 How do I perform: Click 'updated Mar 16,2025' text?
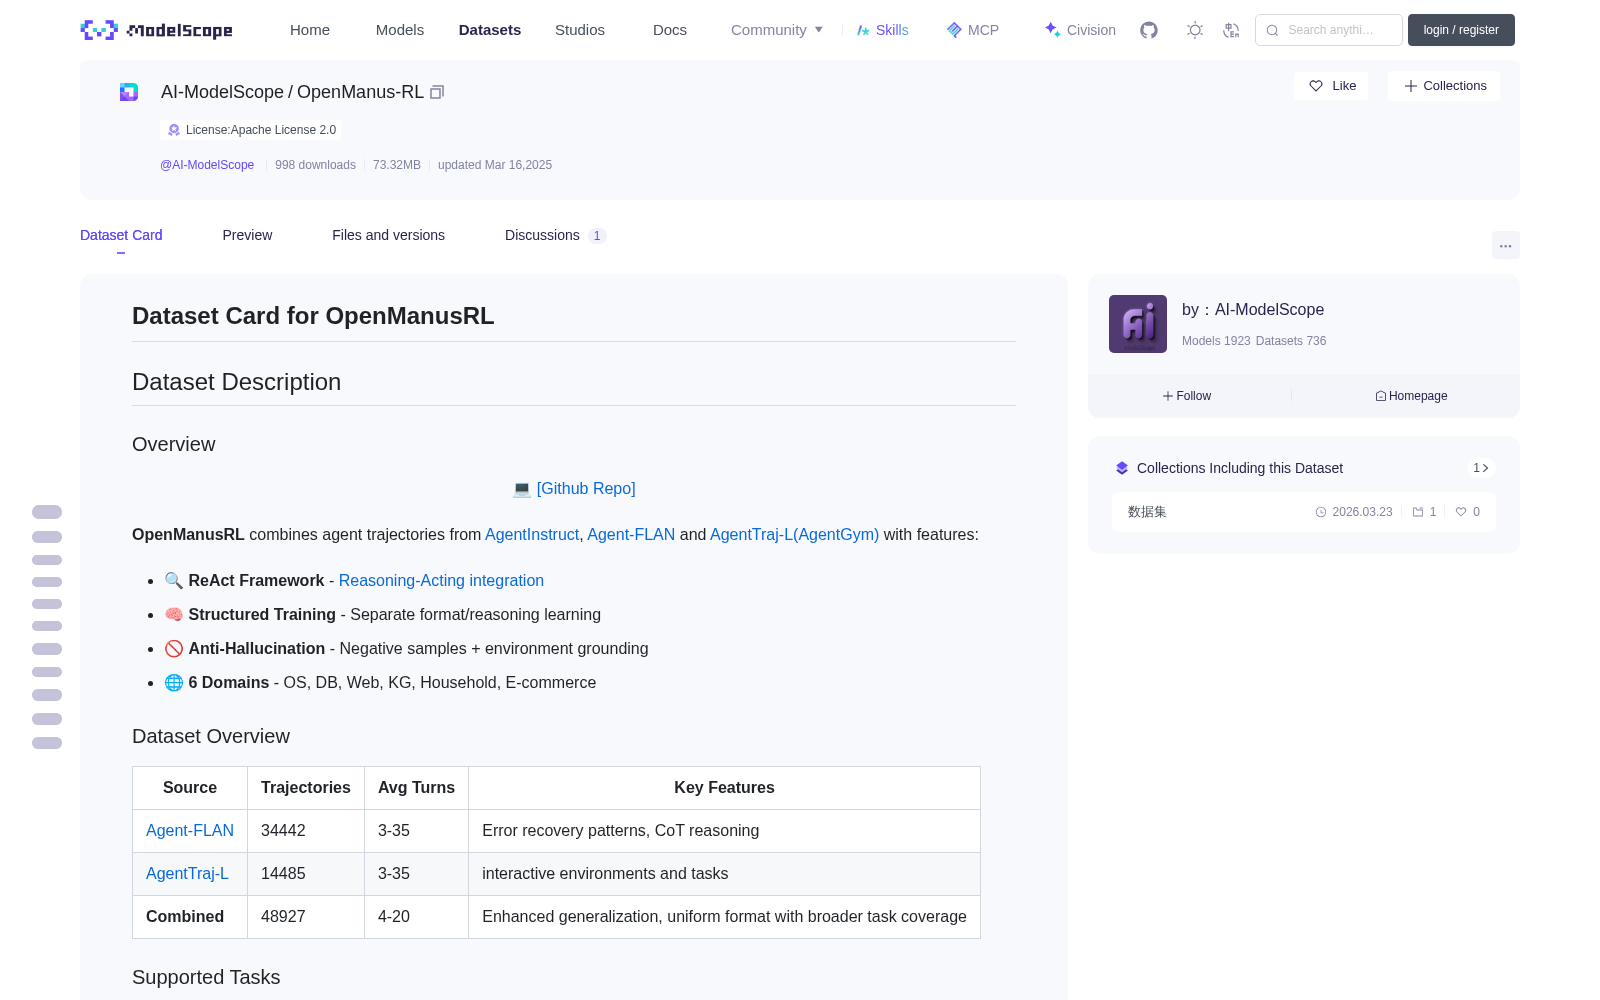click(x=495, y=165)
